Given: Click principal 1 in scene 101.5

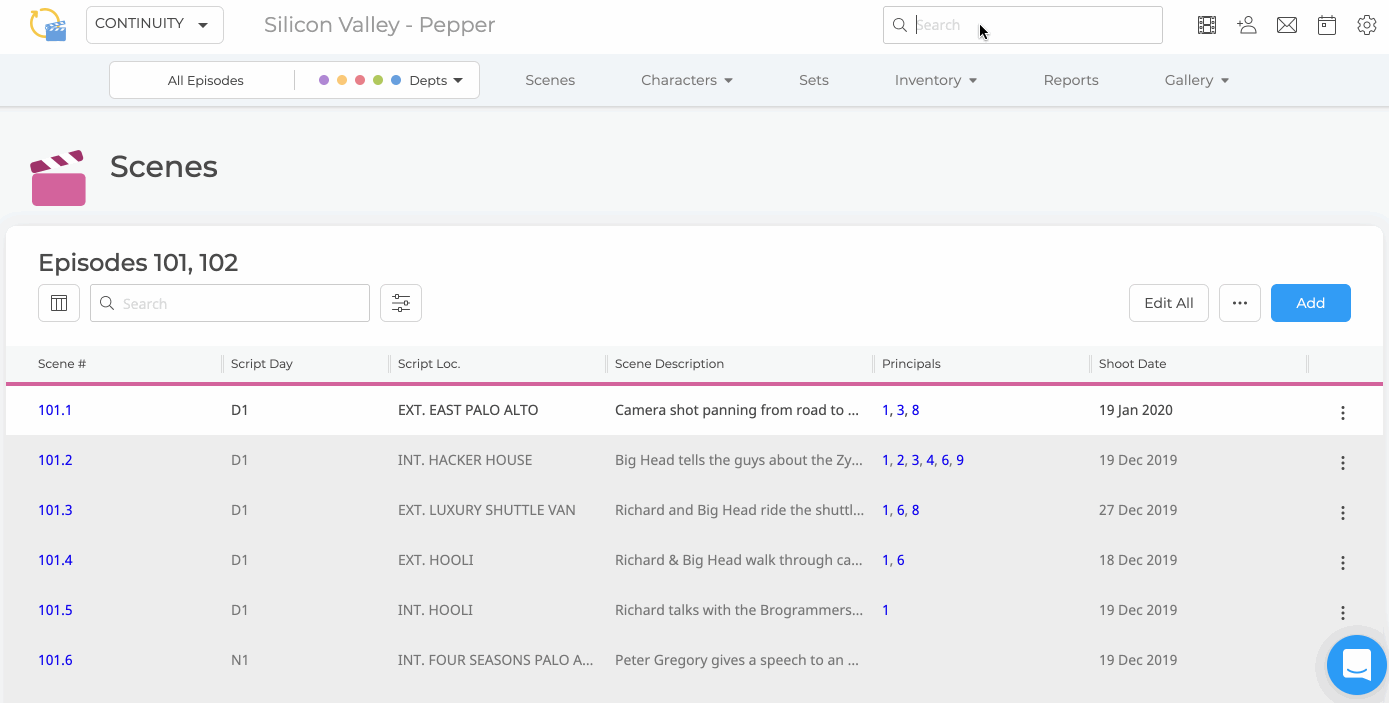Looking at the screenshot, I should (886, 610).
